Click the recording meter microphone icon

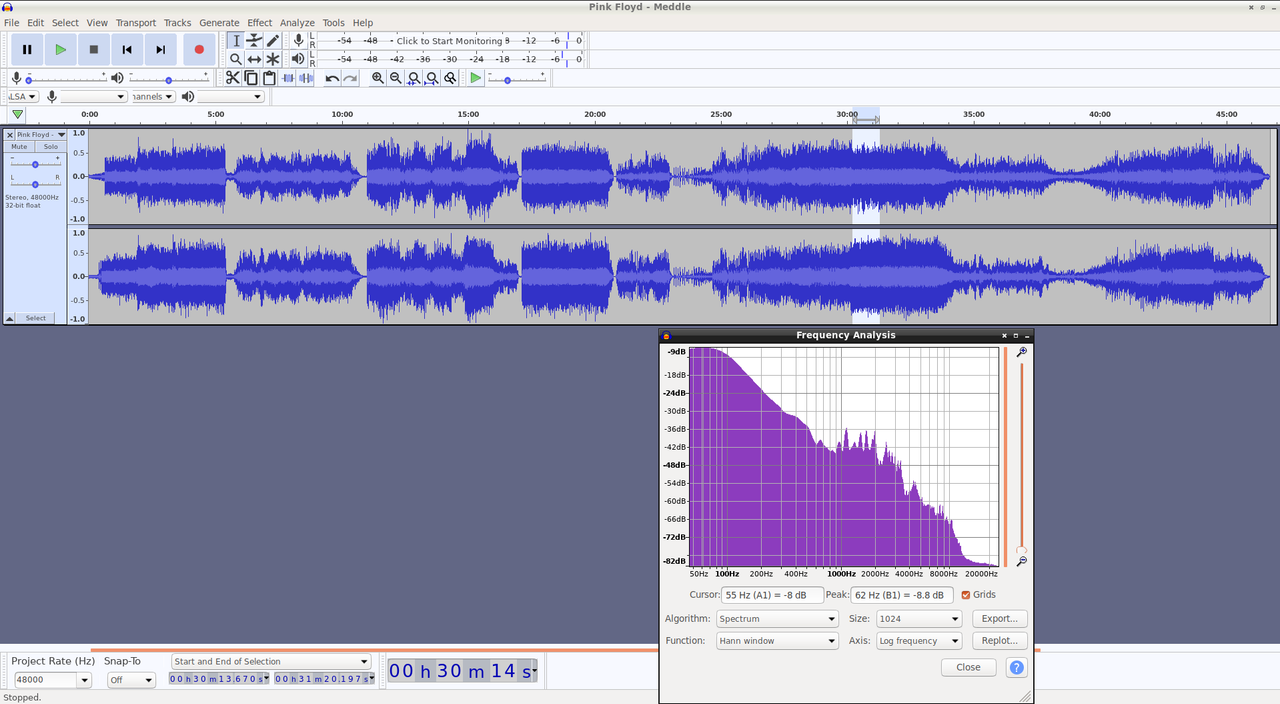(x=298, y=40)
